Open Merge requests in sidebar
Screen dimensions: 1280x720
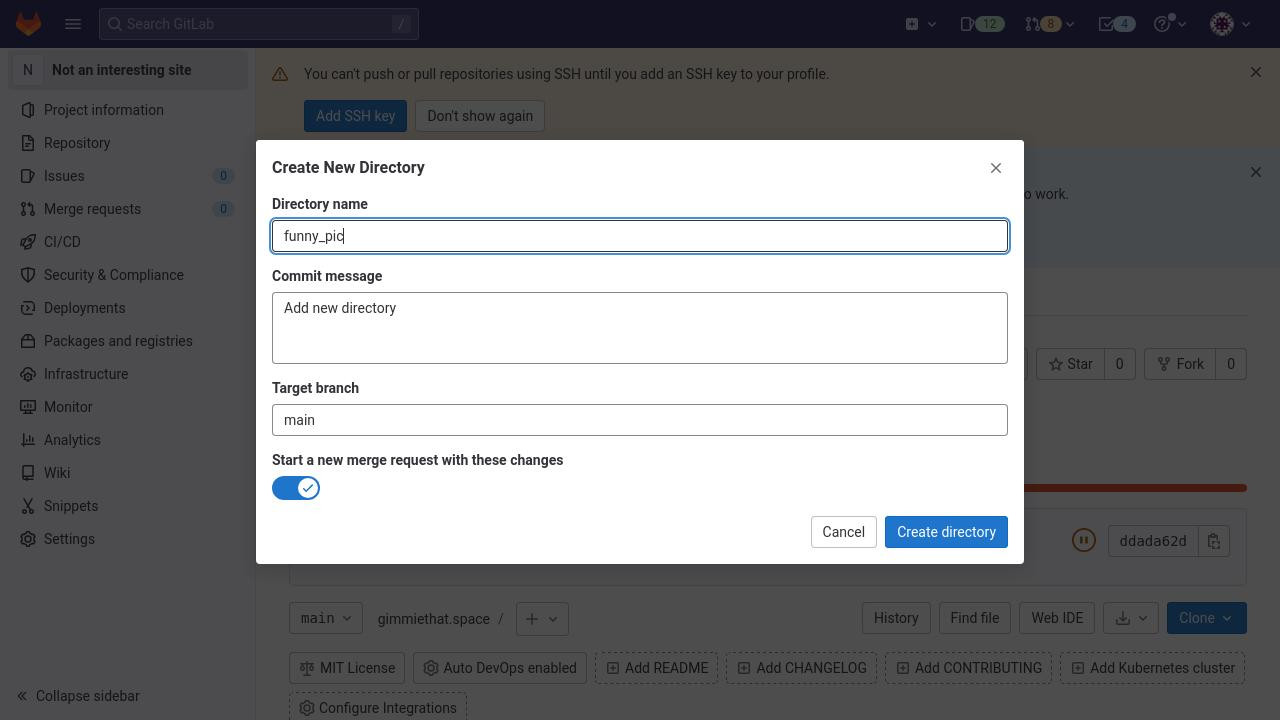(x=128, y=209)
